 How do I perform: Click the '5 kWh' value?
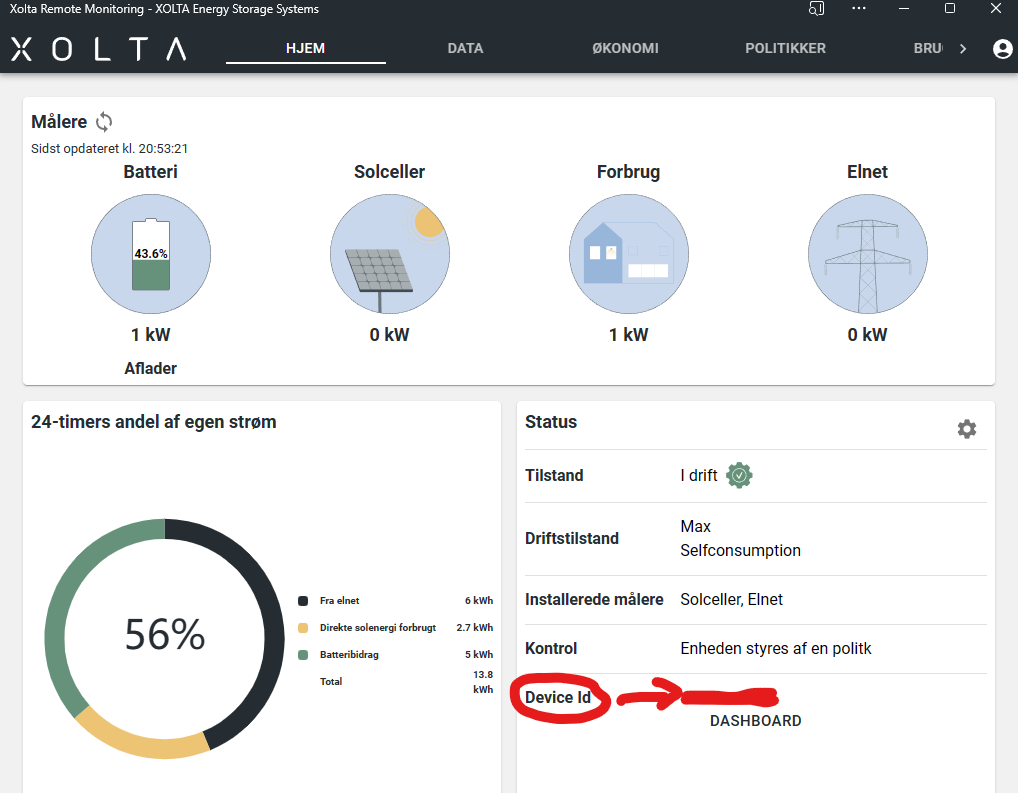coord(478,655)
